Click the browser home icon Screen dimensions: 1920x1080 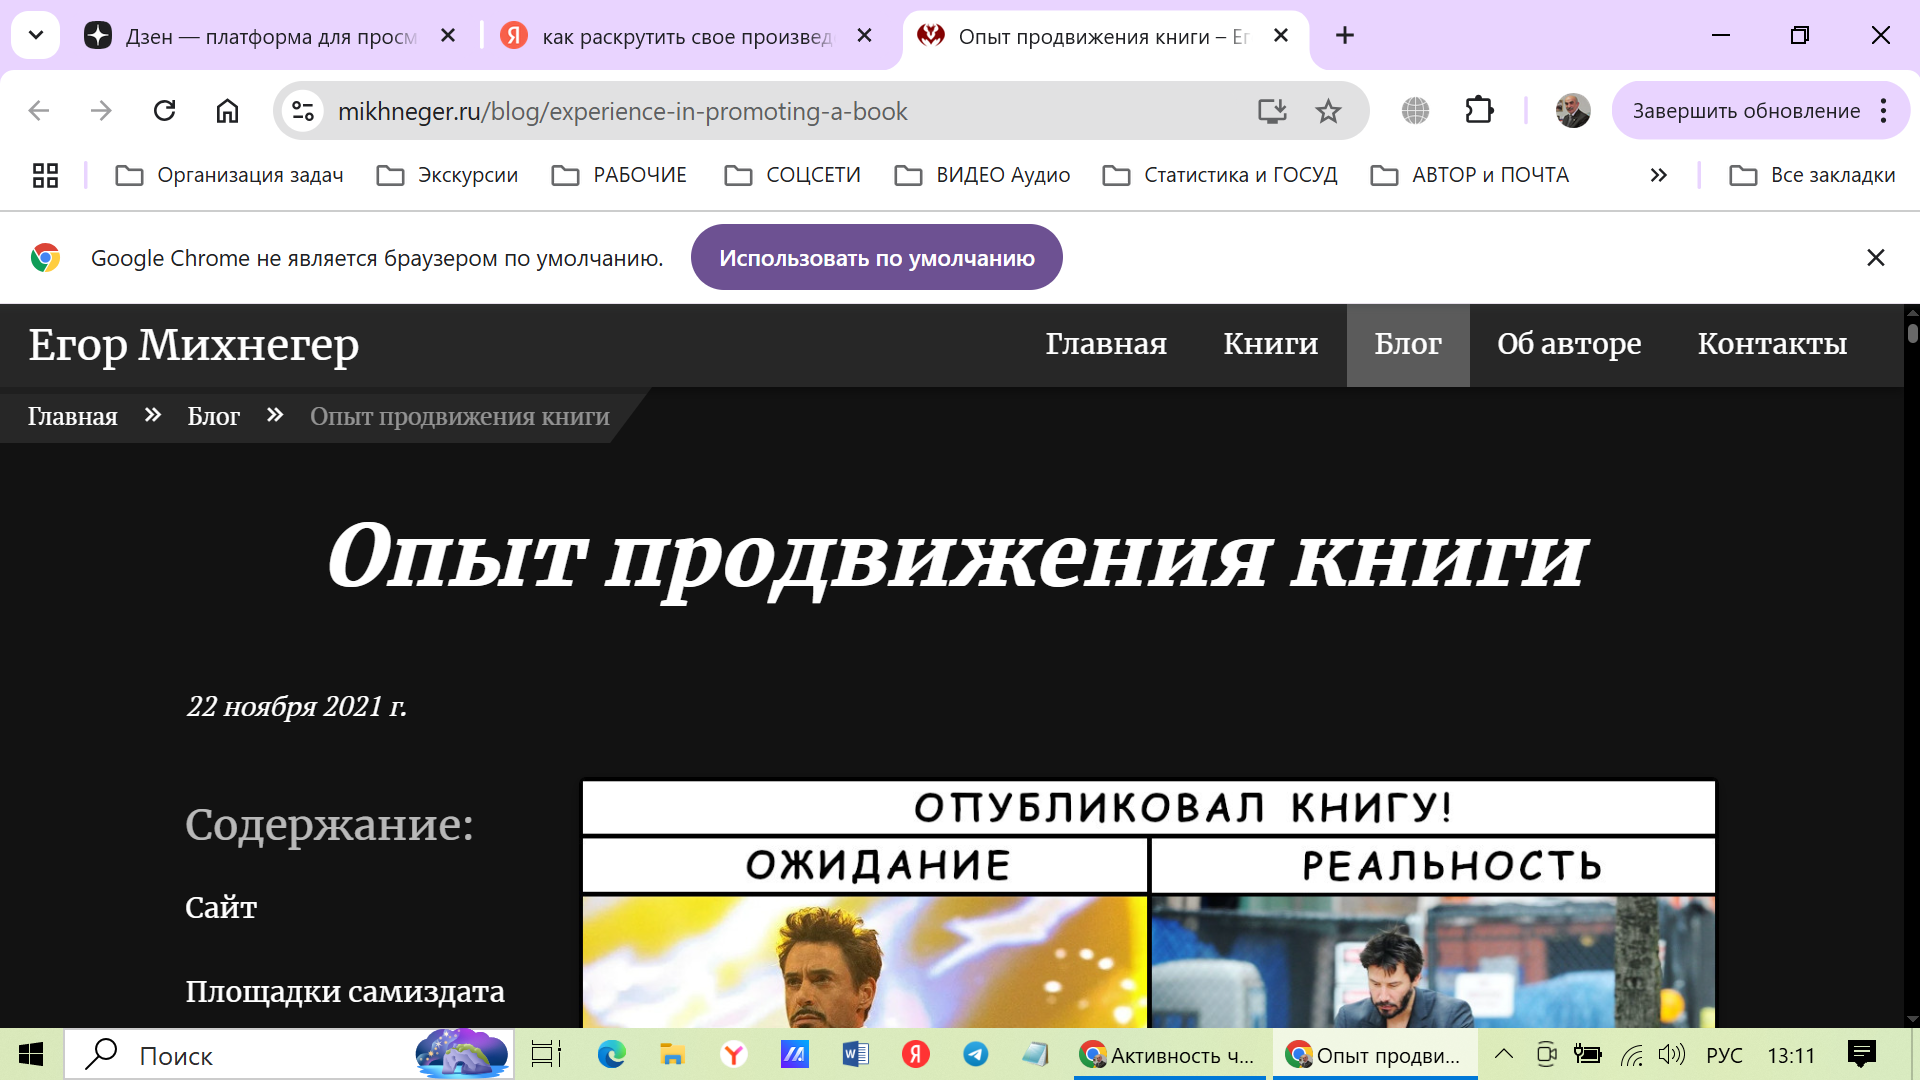click(227, 111)
